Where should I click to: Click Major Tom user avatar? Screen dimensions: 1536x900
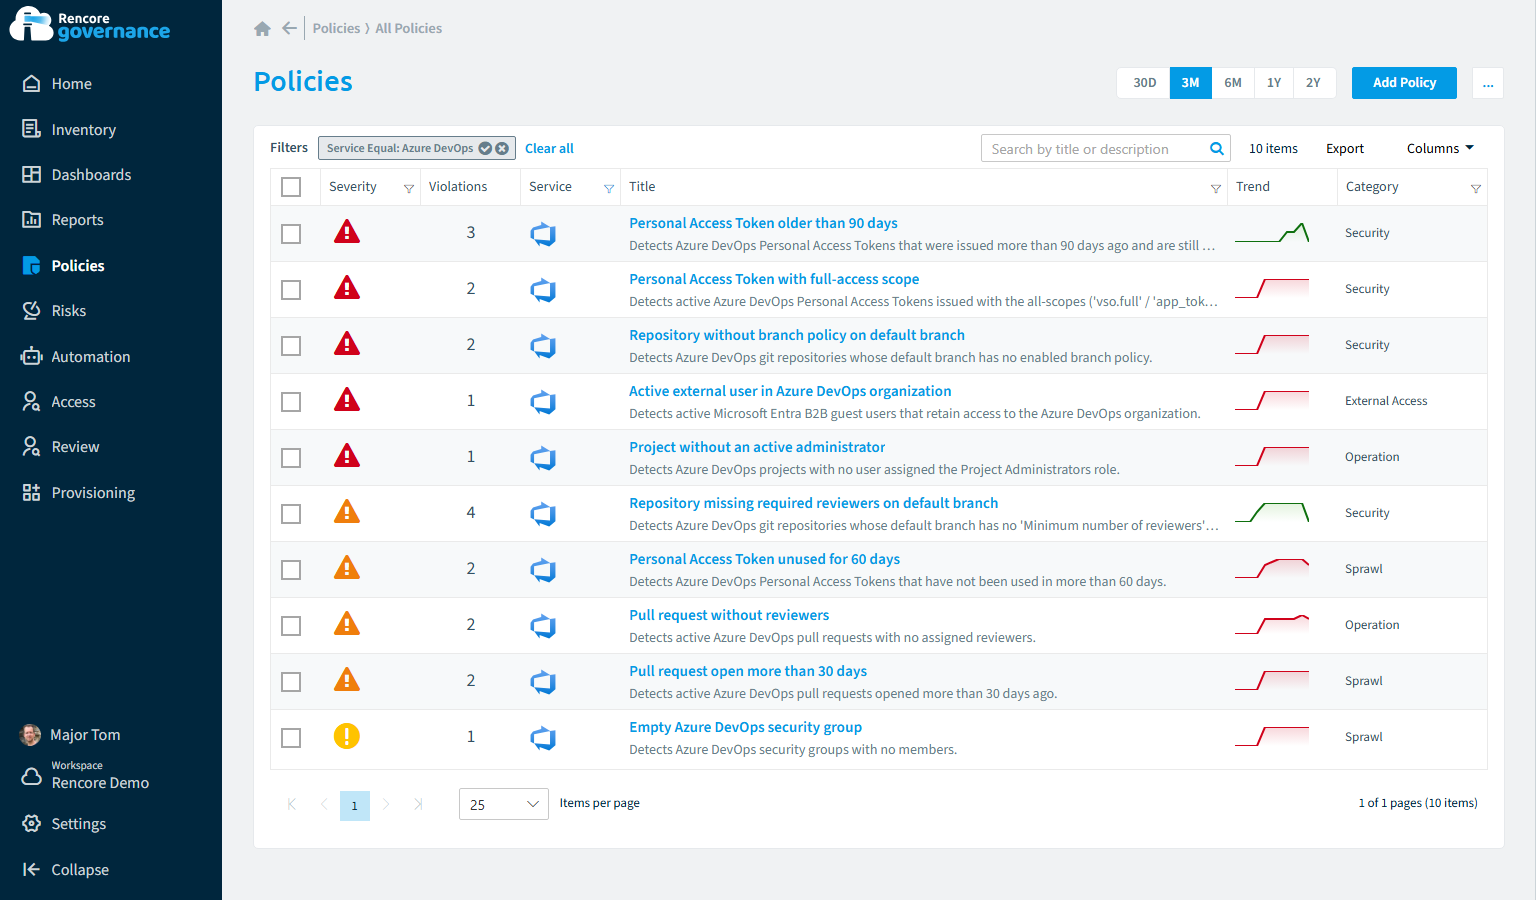pyautogui.click(x=31, y=735)
